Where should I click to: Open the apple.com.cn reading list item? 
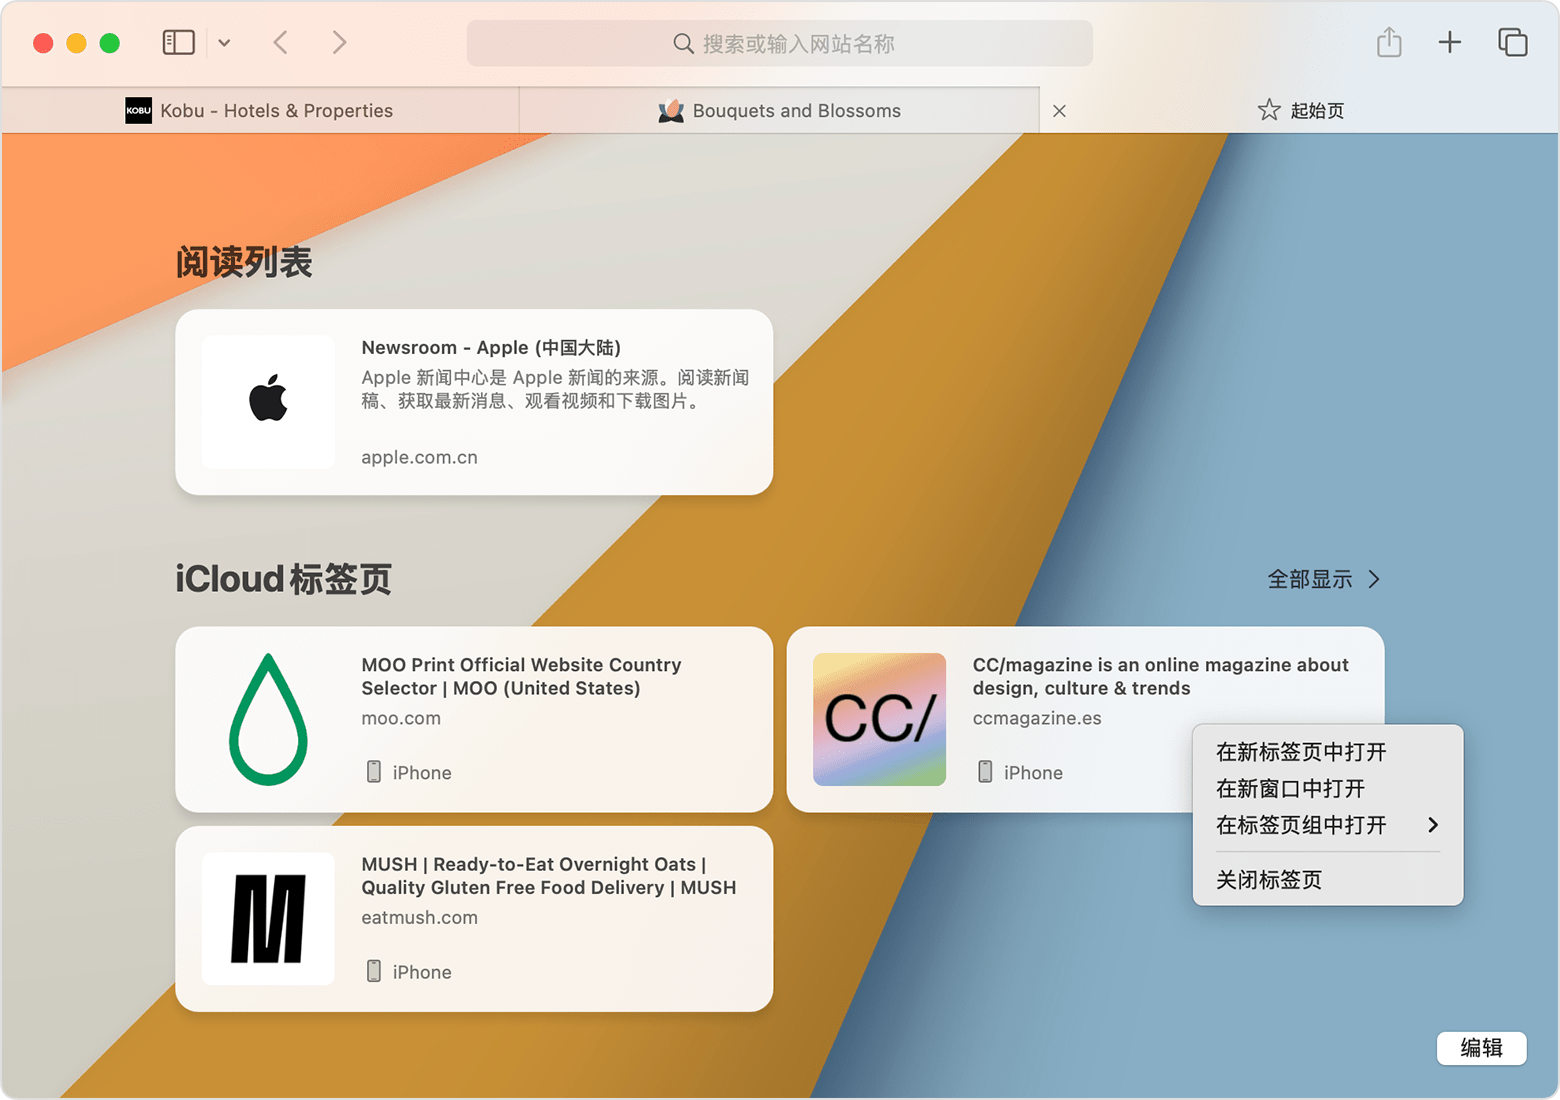419,457
